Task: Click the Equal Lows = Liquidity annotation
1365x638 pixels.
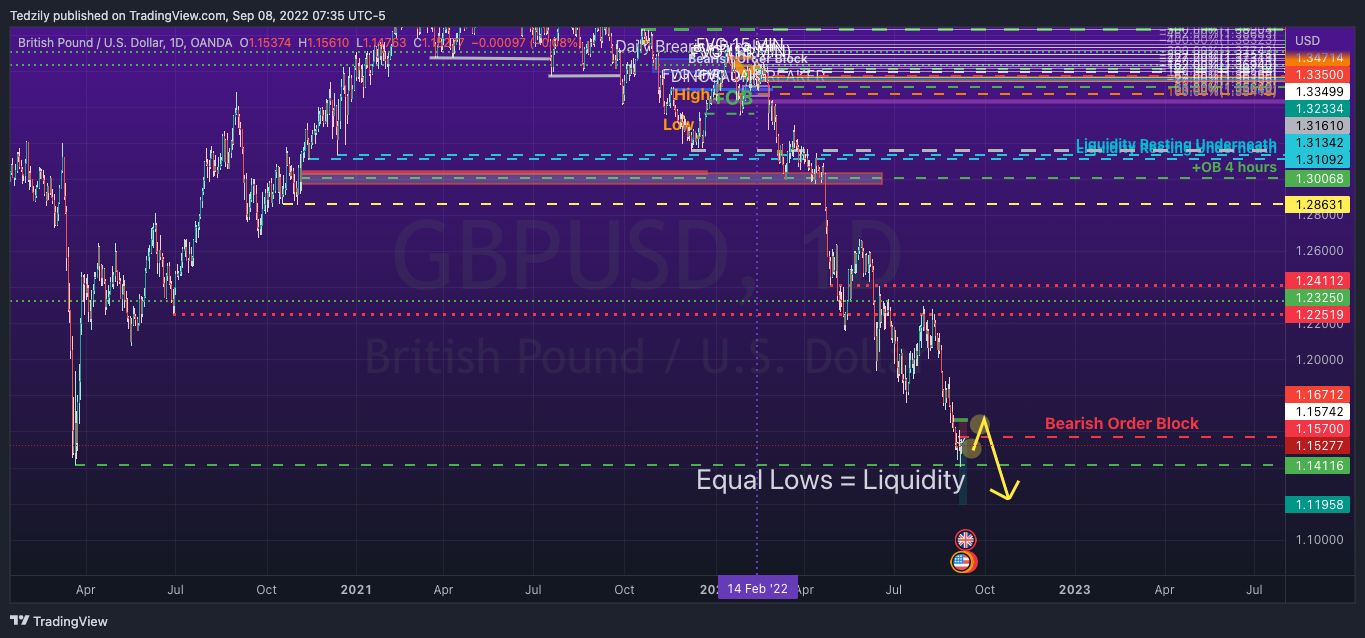Action: 831,480
